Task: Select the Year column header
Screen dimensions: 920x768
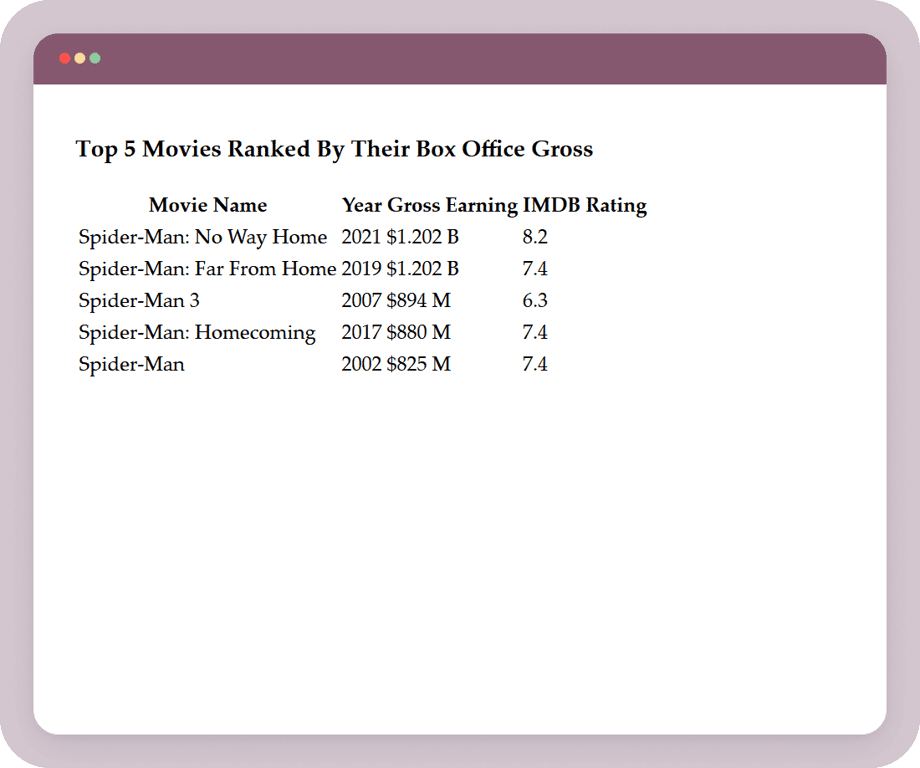Action: 362,205
